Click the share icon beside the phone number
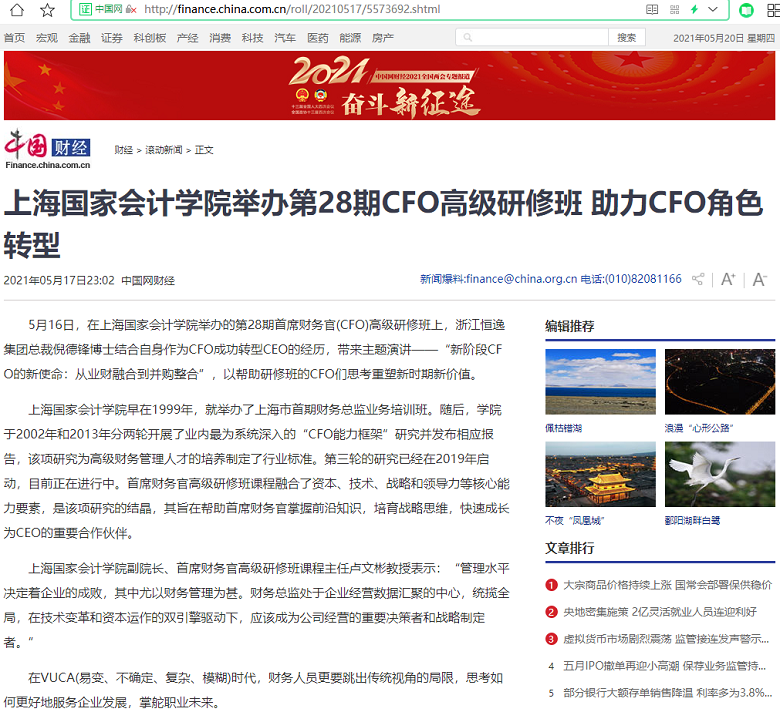Screen dimensions: 780x712 tap(698, 279)
